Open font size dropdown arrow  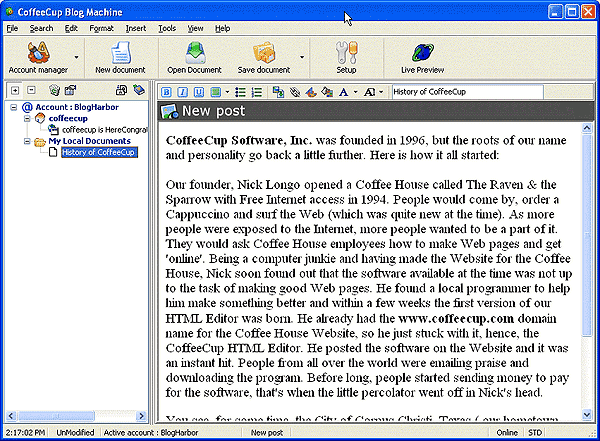(381, 92)
